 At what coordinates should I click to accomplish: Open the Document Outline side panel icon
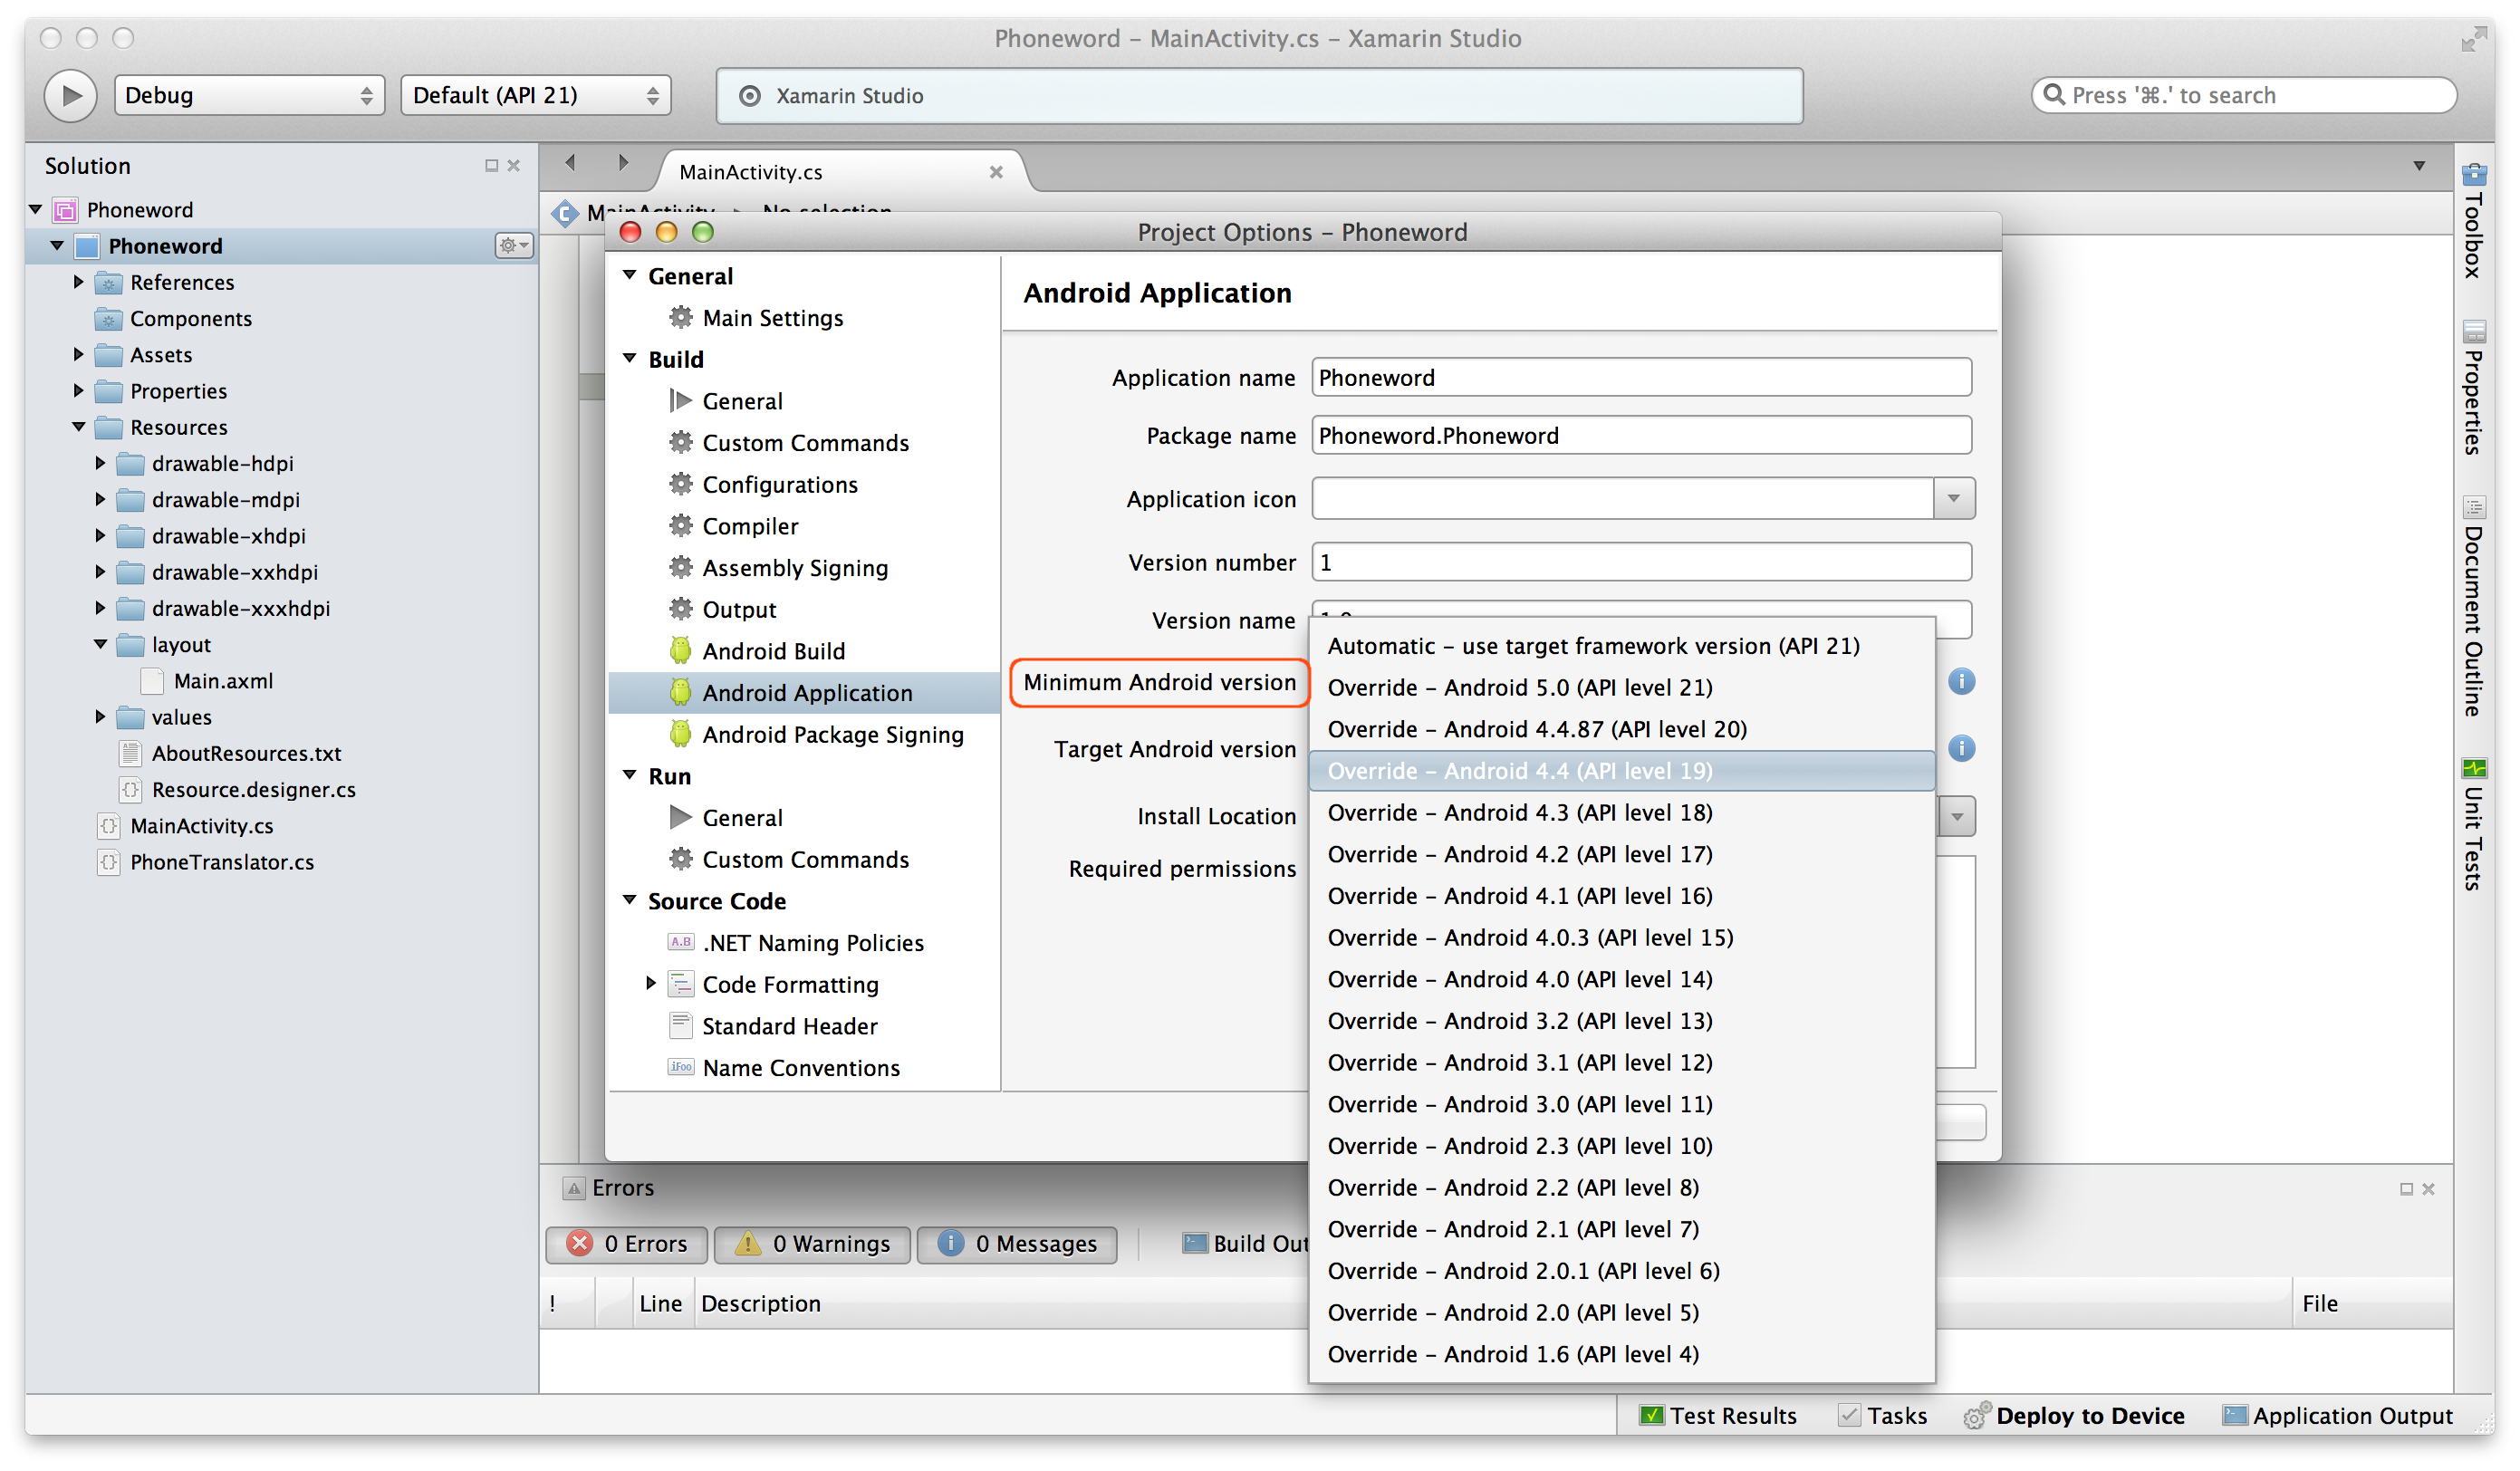click(2473, 507)
